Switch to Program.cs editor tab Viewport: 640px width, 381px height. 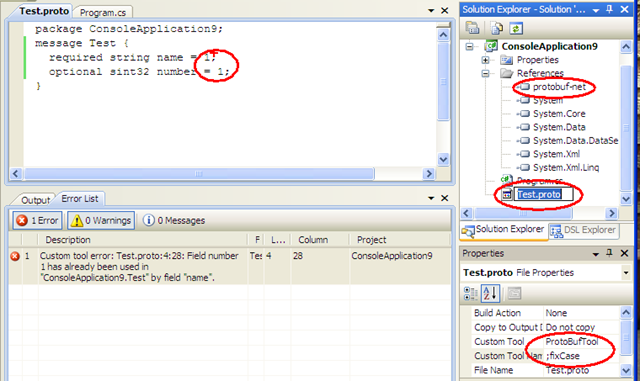click(103, 13)
